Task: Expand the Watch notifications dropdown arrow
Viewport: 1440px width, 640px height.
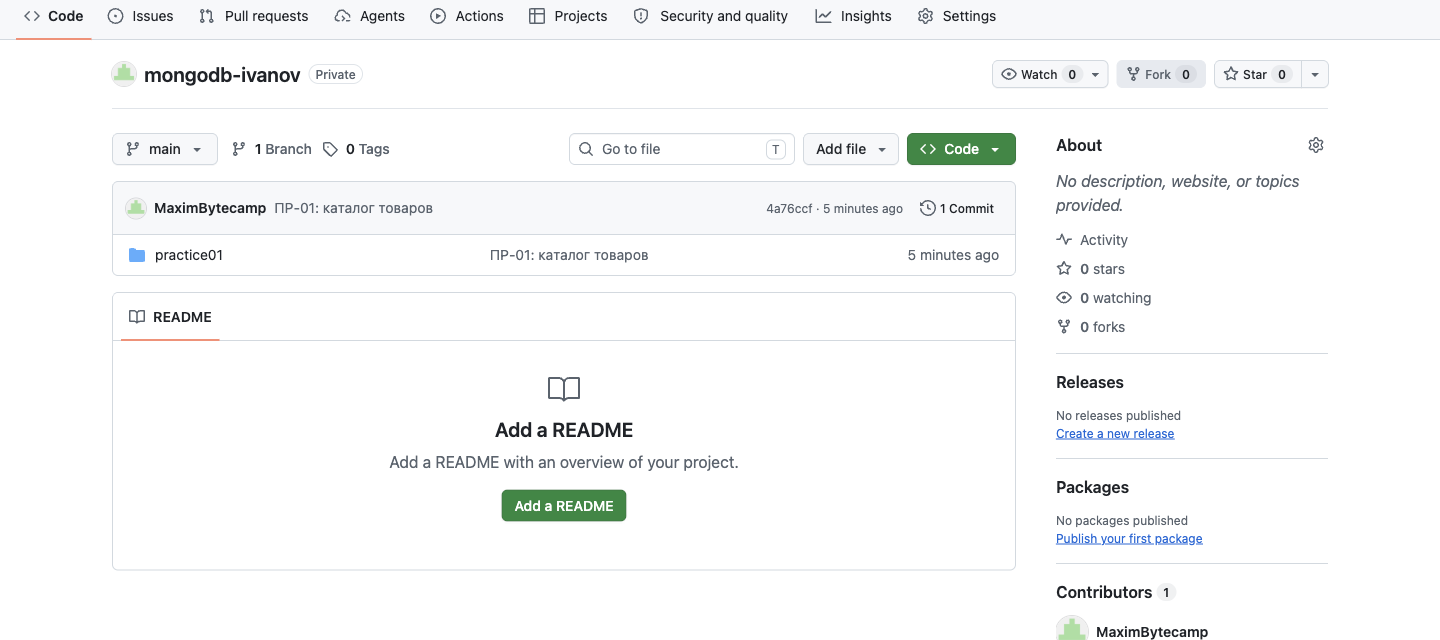Action: (x=1096, y=74)
